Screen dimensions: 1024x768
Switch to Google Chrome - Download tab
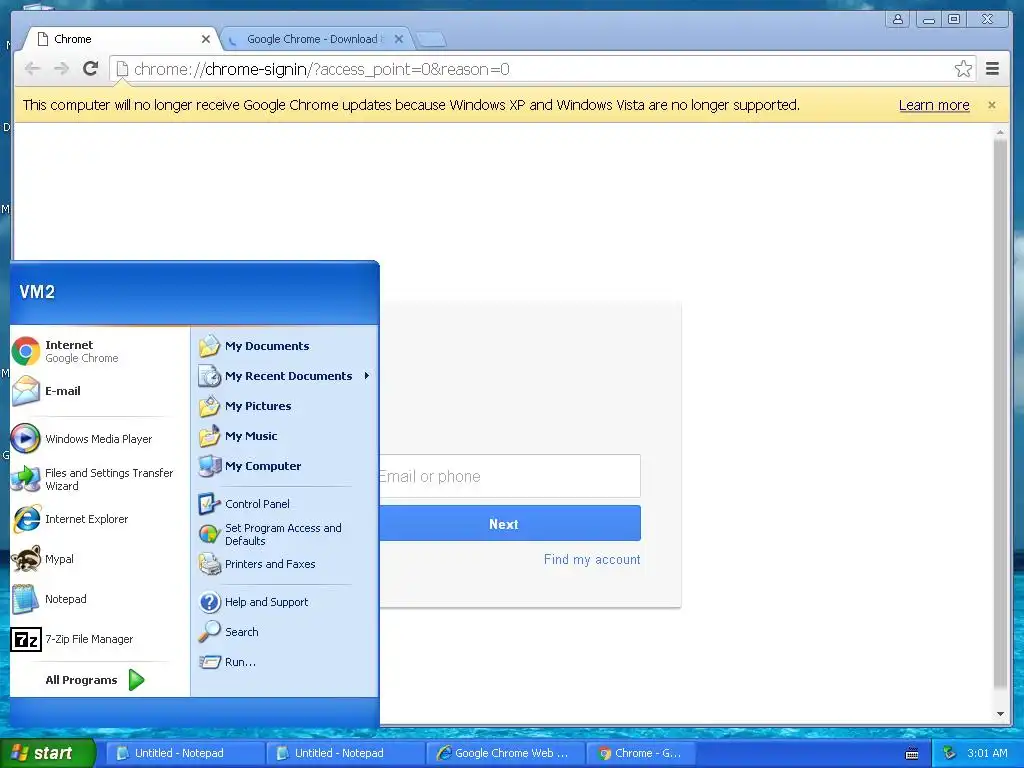(x=315, y=39)
